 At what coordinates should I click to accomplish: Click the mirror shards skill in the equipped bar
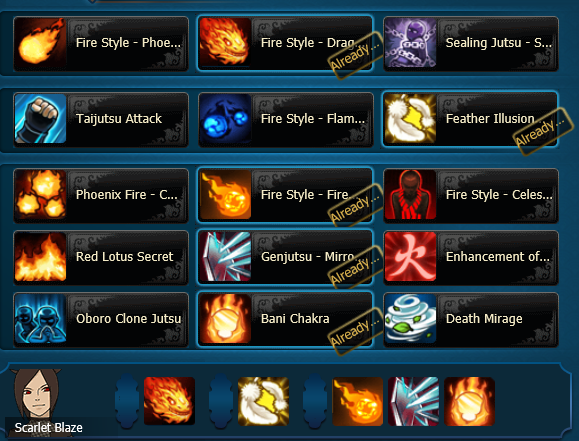413,401
